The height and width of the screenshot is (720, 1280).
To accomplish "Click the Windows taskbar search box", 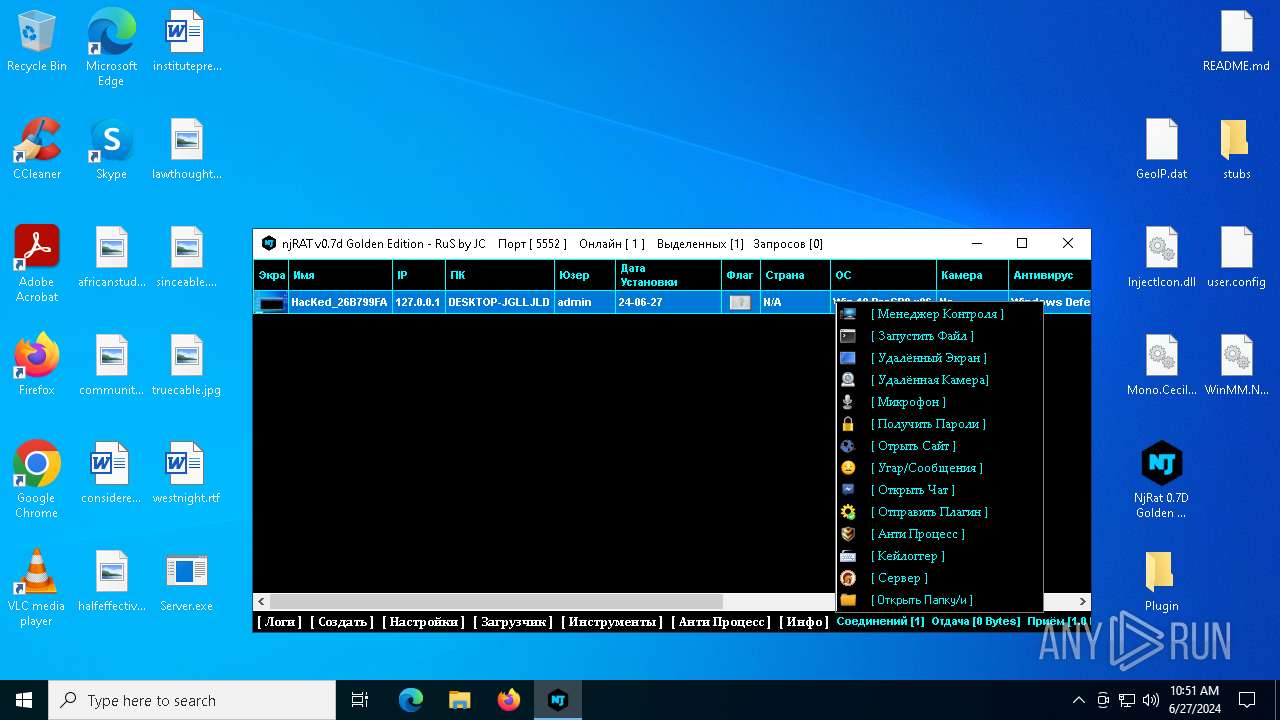I will 192,700.
